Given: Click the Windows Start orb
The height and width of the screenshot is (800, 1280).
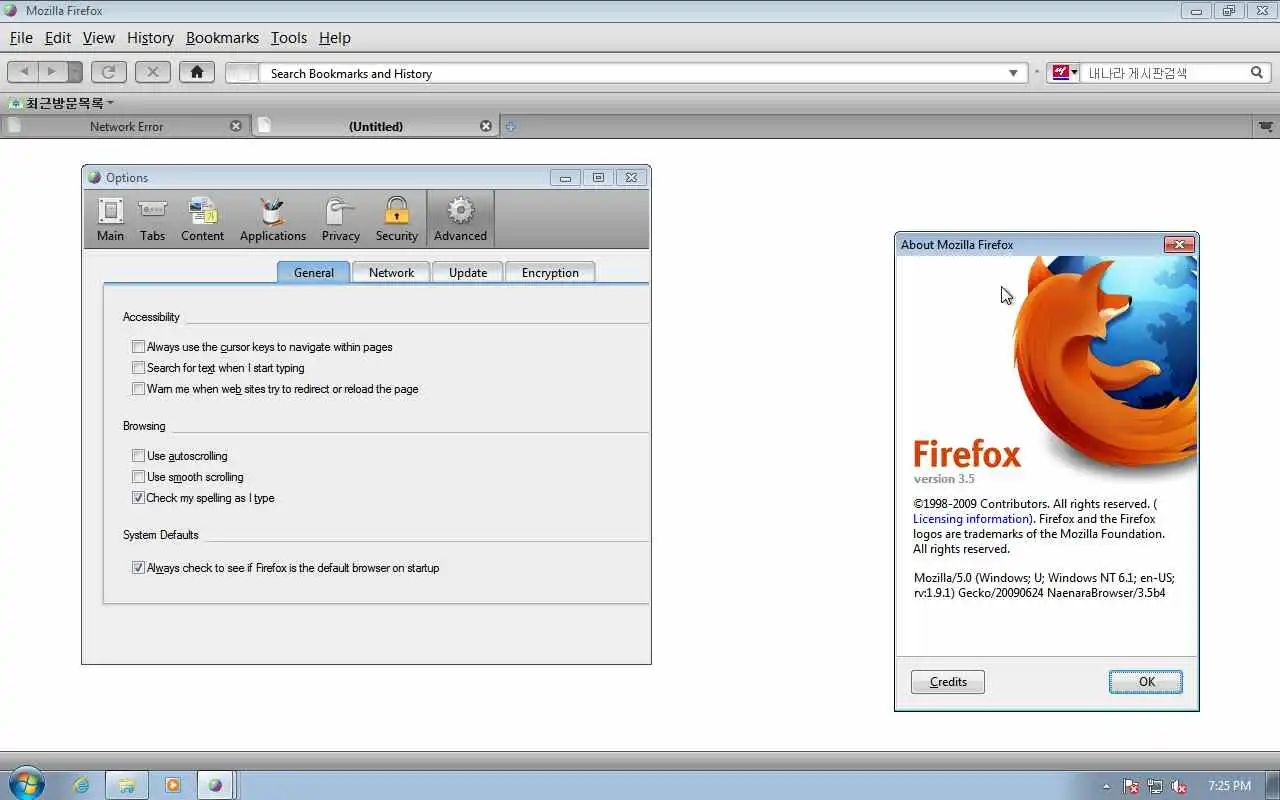Looking at the screenshot, I should pos(26,785).
